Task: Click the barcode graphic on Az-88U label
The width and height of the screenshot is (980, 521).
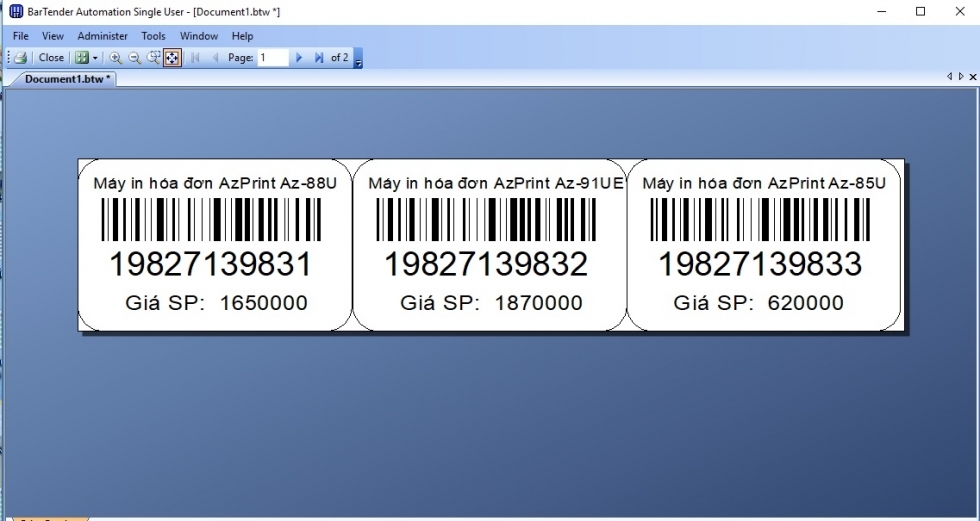Action: [x=211, y=219]
